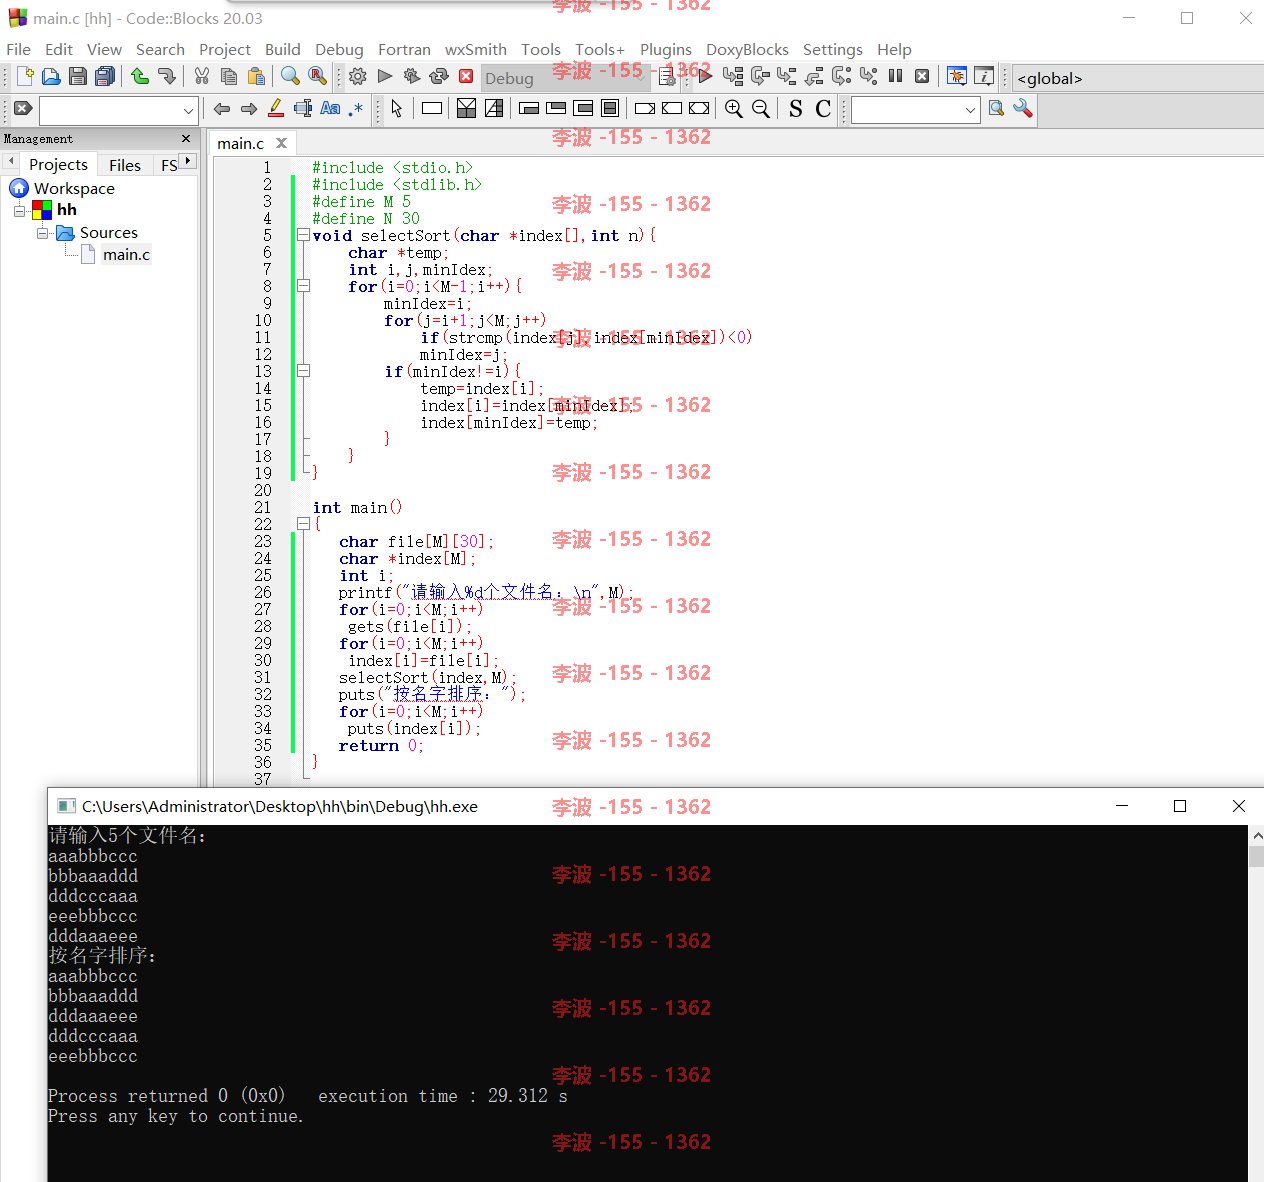Screen dimensions: 1264x1182
Task: Click the debugger Step into icon
Action: pos(787,76)
